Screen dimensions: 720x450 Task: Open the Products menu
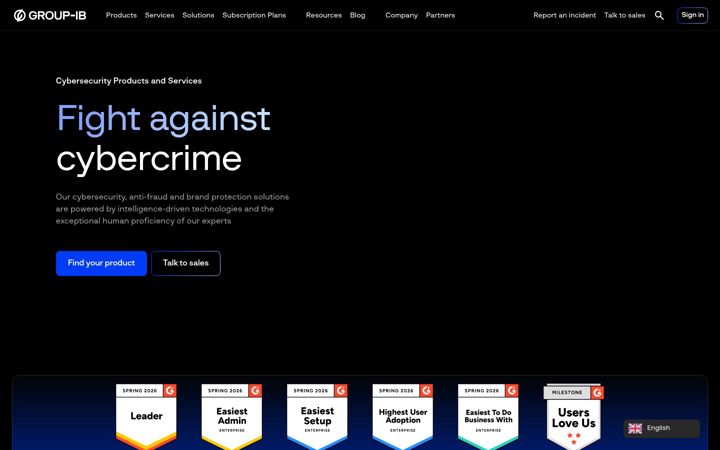(121, 15)
